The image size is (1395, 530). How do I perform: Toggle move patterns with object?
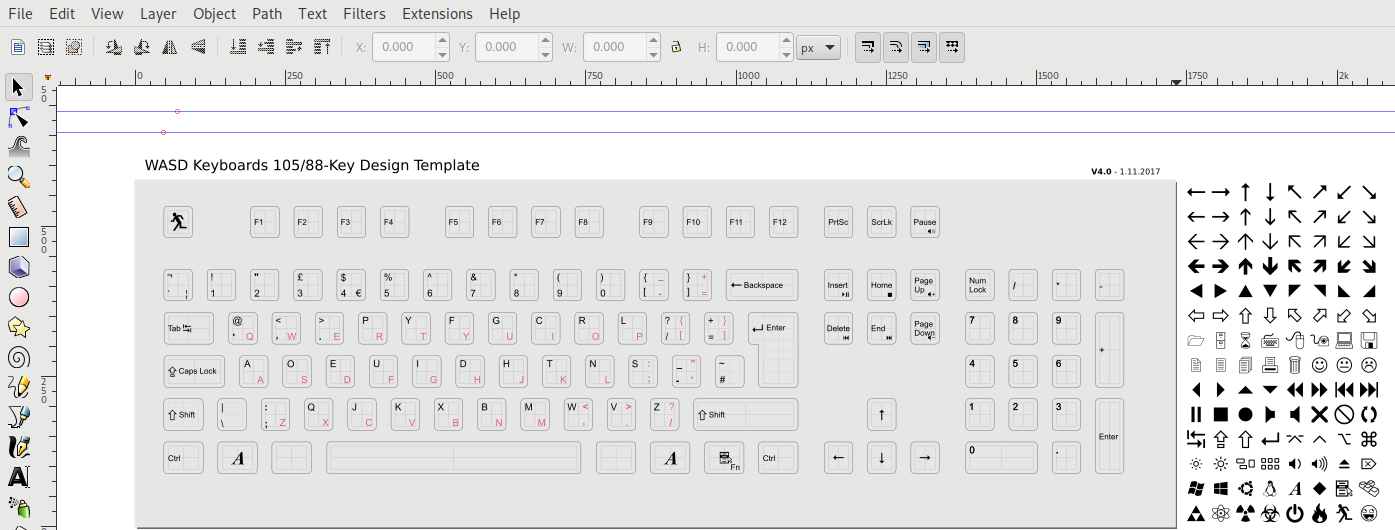tap(952, 47)
